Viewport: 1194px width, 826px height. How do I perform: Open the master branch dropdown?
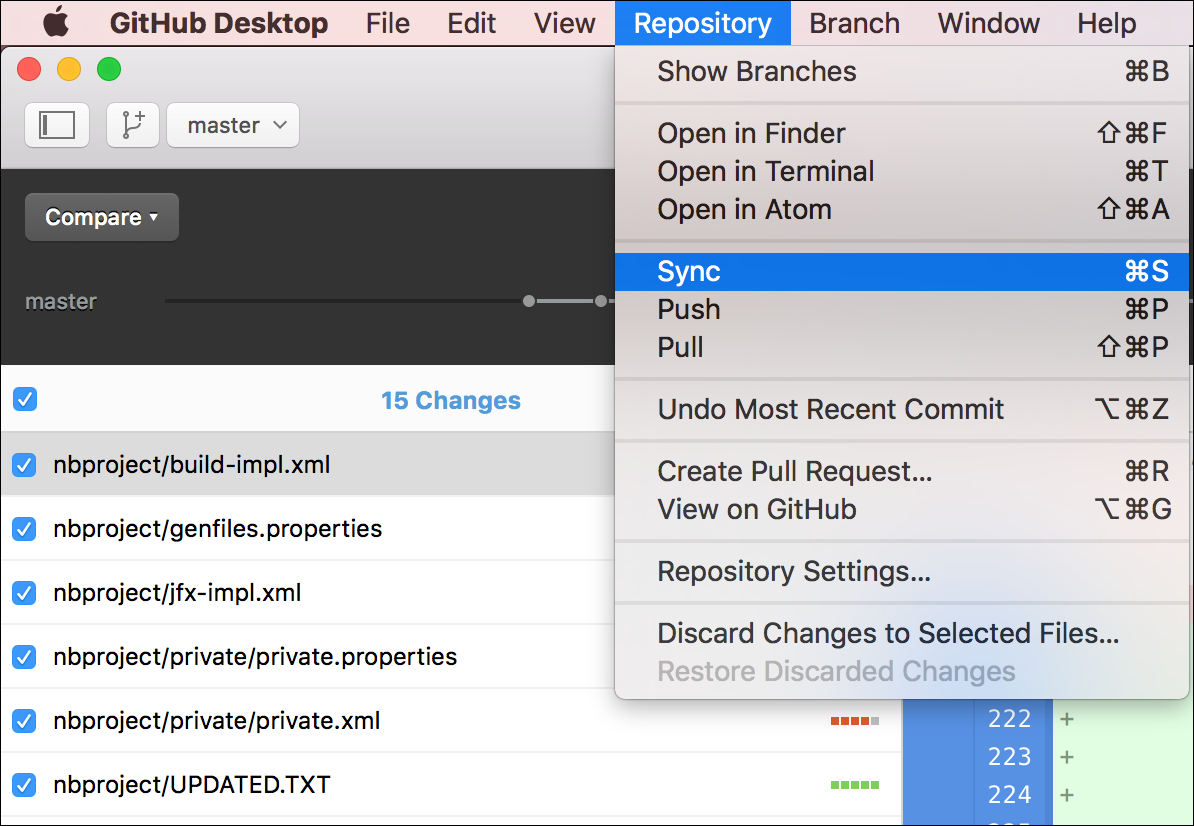click(x=233, y=125)
